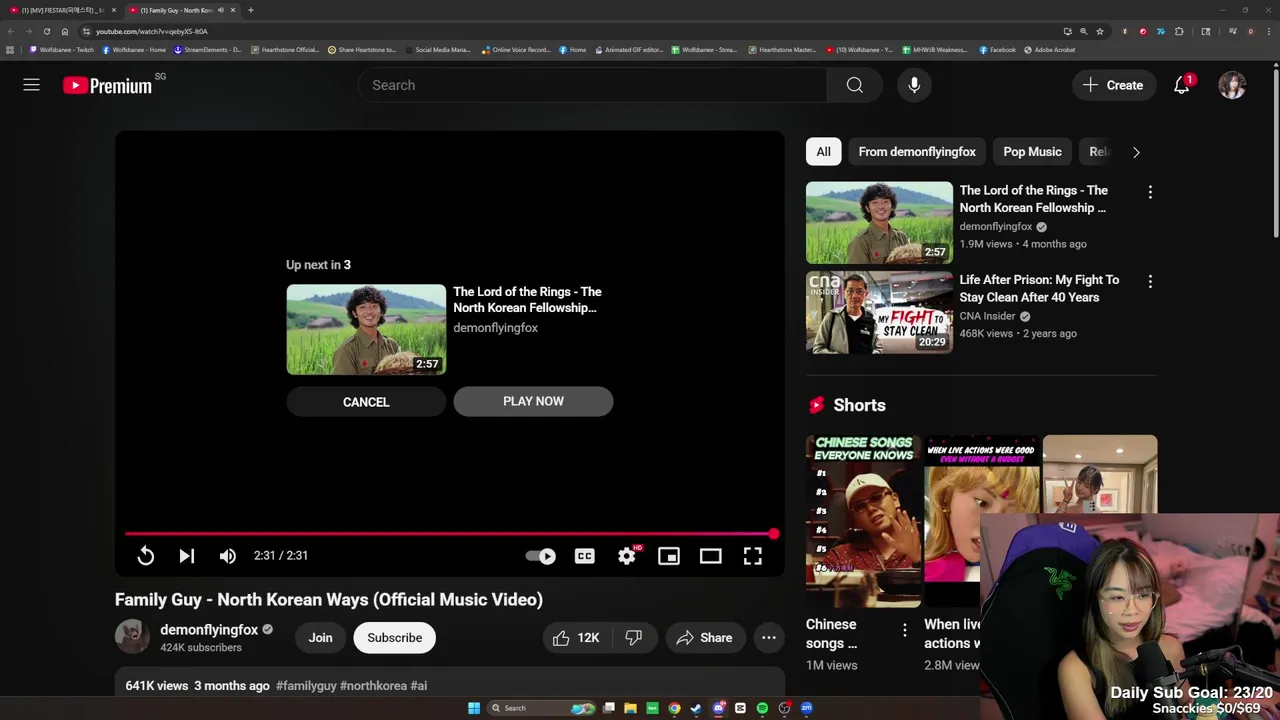The image size is (1280, 720).
Task: Switch to theater mode
Action: click(x=711, y=556)
